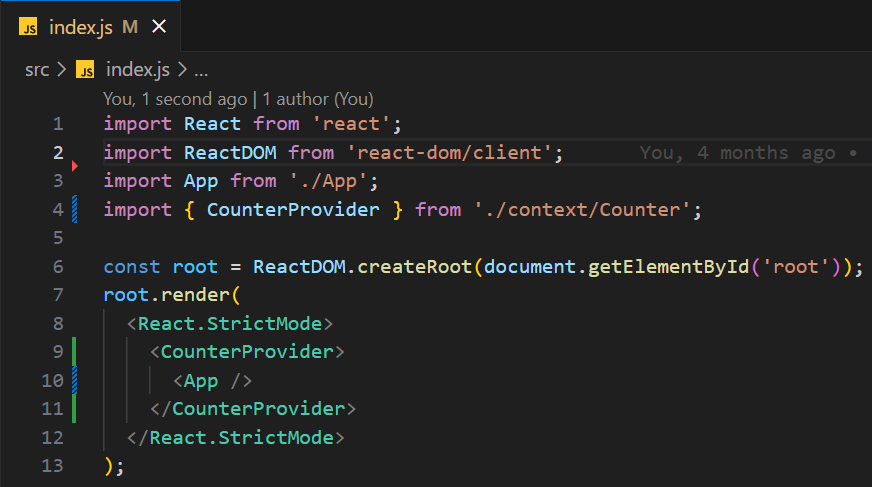This screenshot has width=872, height=487.
Task: Click the blue modified marker beside line 10
Action: pyautogui.click(x=75, y=381)
